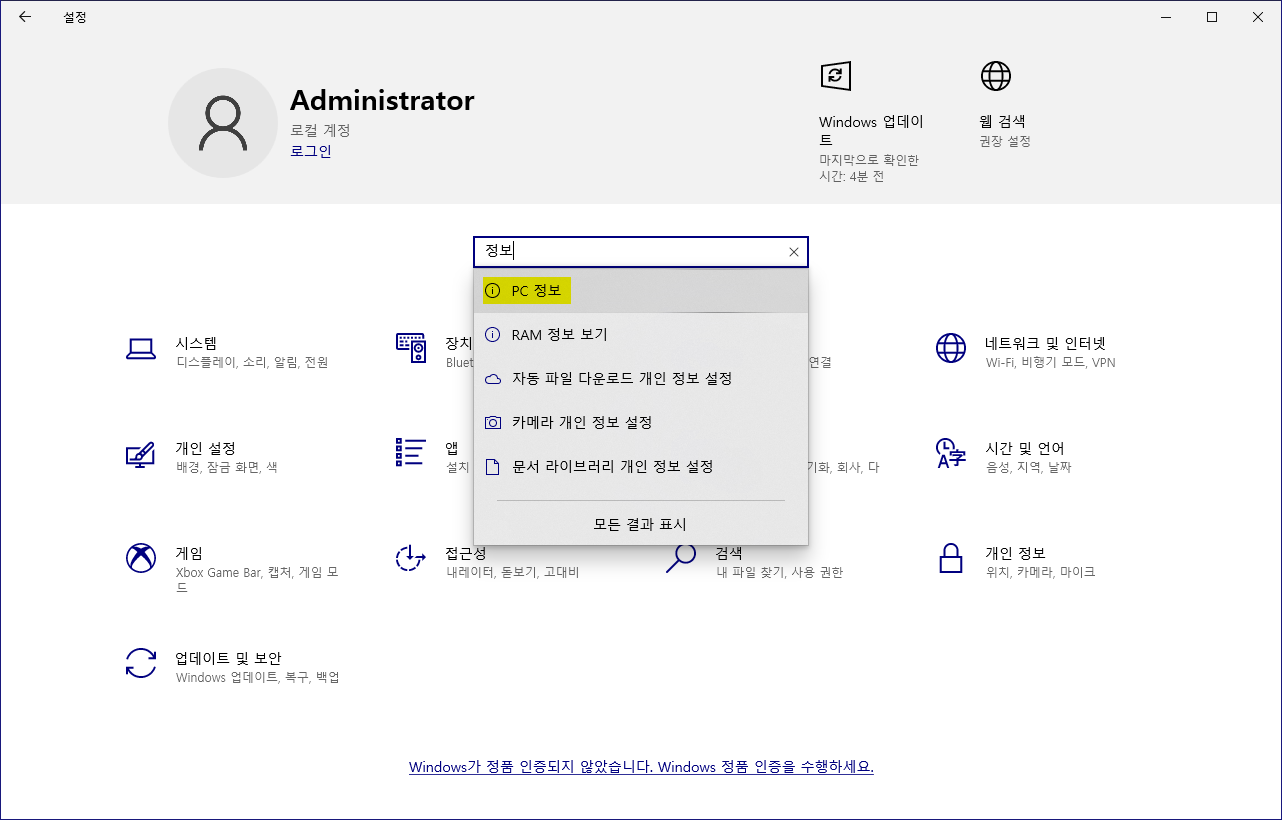Open 시간 및 언어 settings
Image resolution: width=1282 pixels, height=820 pixels.
(x=1025, y=448)
